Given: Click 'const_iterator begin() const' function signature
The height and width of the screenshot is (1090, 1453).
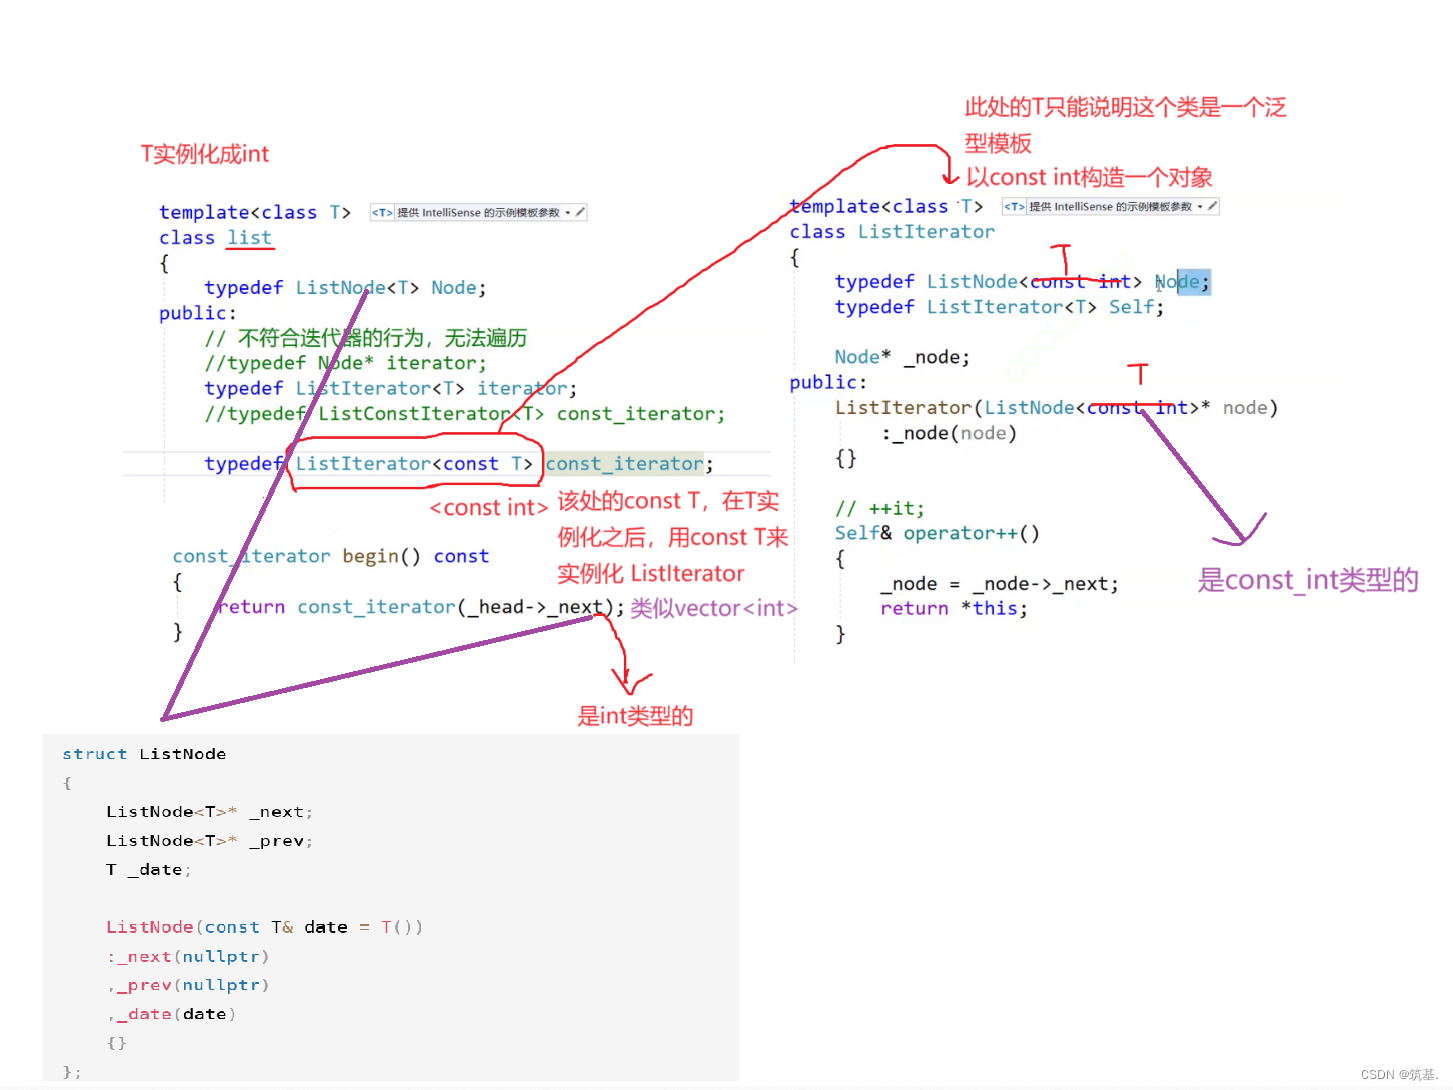Looking at the screenshot, I should click(330, 556).
